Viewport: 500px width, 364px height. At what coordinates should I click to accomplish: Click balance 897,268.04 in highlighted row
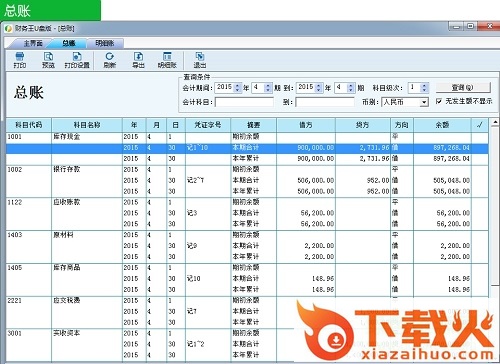pyautogui.click(x=451, y=148)
